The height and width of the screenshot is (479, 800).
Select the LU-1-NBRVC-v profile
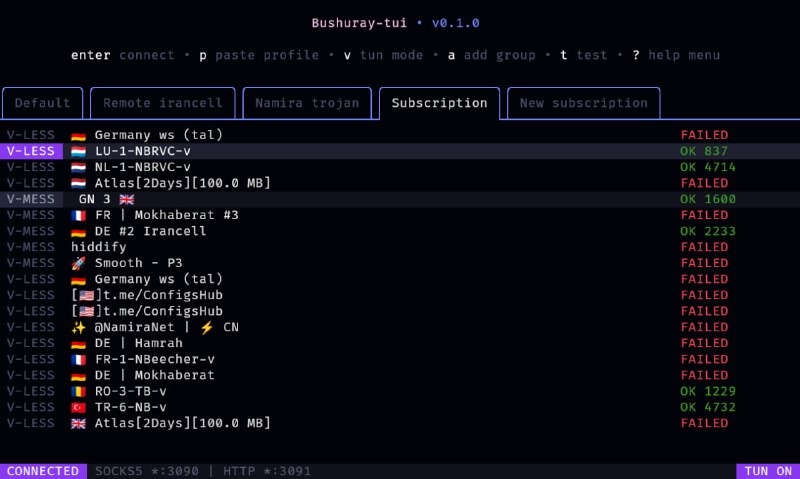coord(400,151)
